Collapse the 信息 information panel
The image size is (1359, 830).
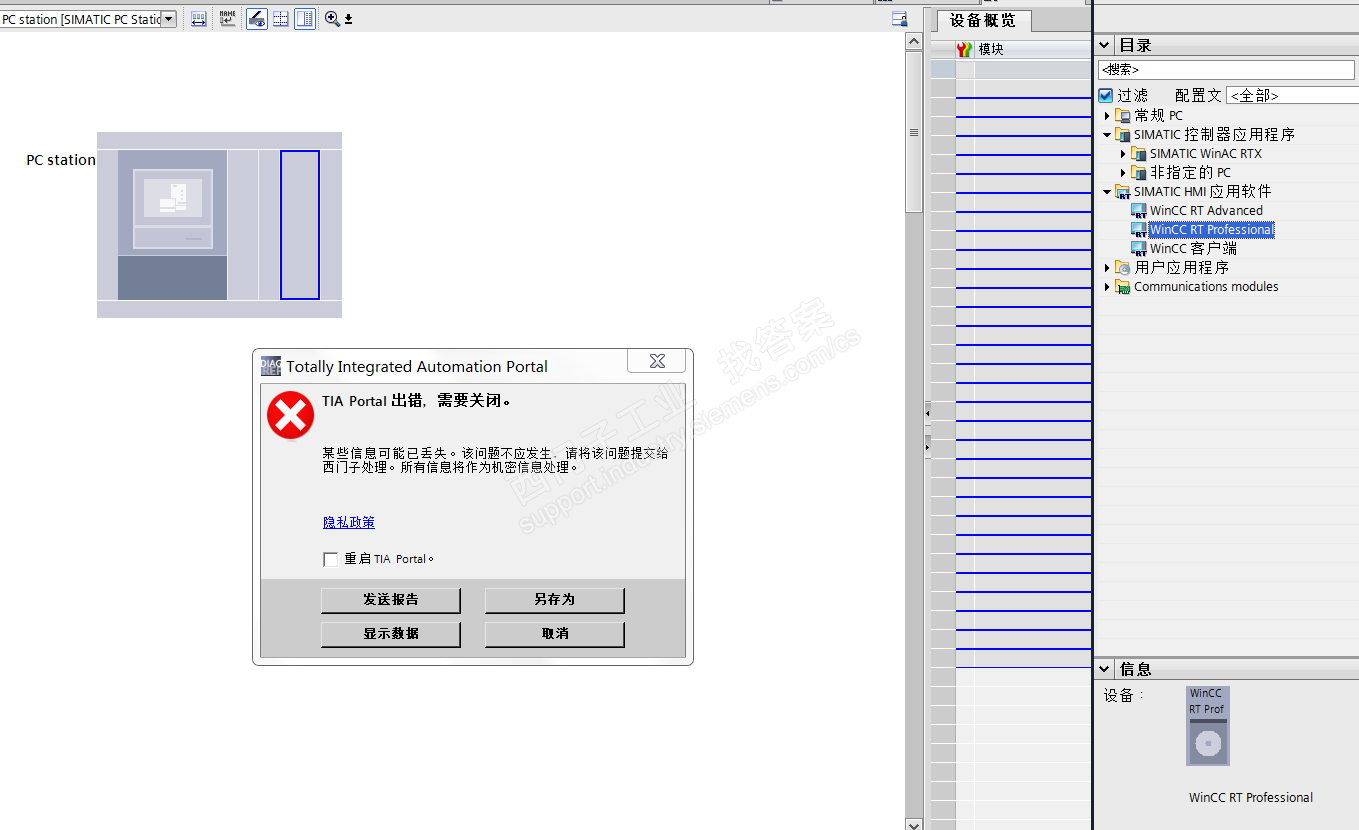tap(1105, 669)
